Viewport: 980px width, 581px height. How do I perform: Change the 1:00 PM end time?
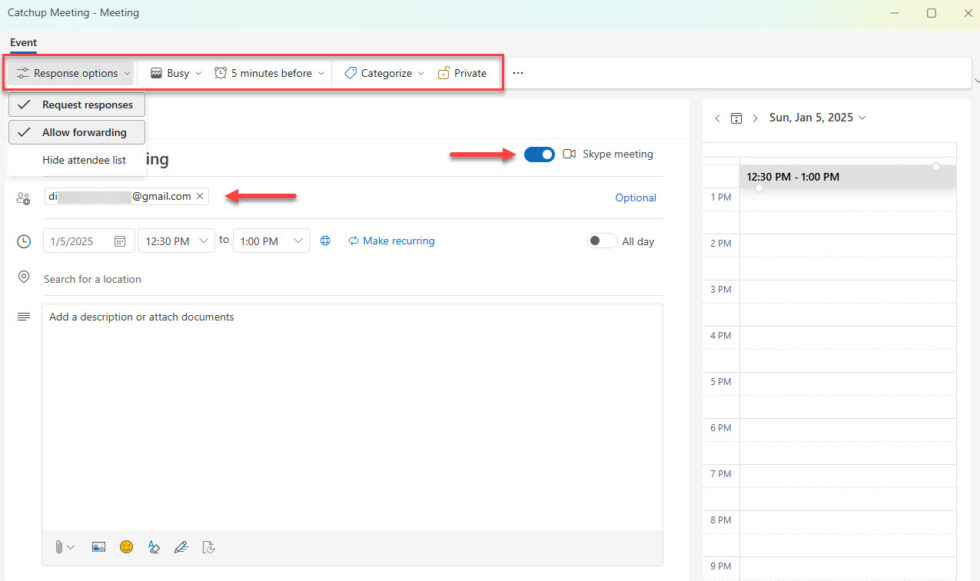271,241
